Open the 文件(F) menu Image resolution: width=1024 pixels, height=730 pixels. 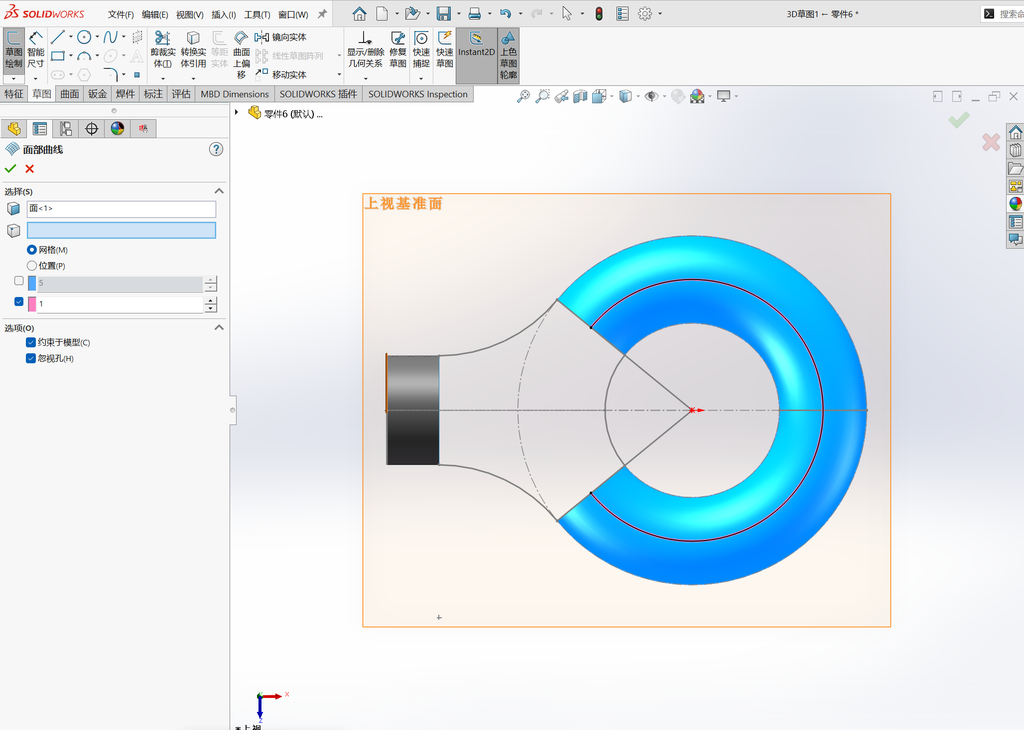pyautogui.click(x=121, y=14)
